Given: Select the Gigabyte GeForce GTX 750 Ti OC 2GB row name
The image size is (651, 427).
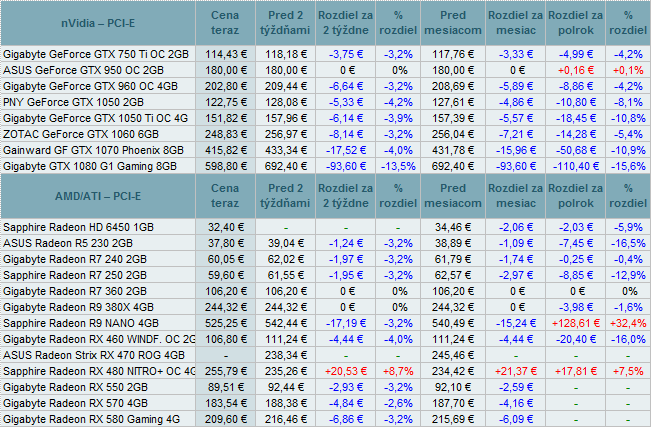Looking at the screenshot, I should click(96, 54).
